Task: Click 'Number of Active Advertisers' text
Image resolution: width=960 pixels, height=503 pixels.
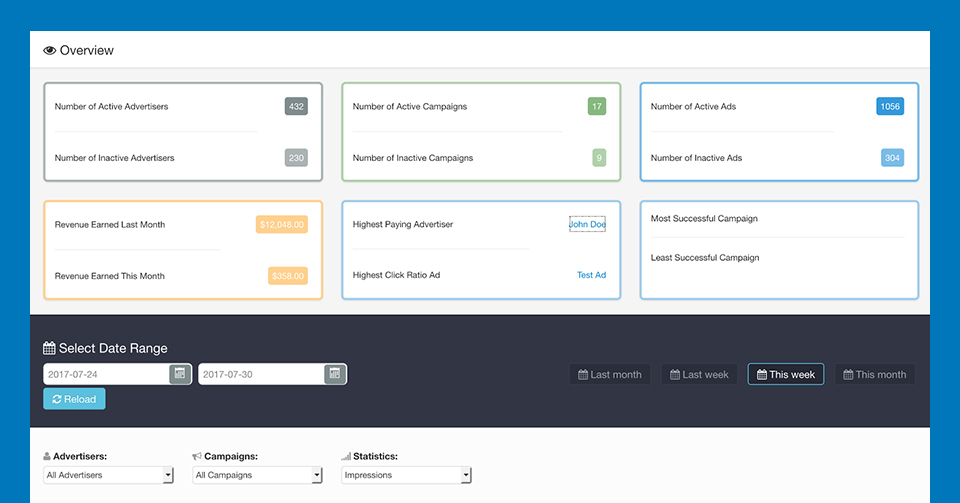Action: coord(111,106)
